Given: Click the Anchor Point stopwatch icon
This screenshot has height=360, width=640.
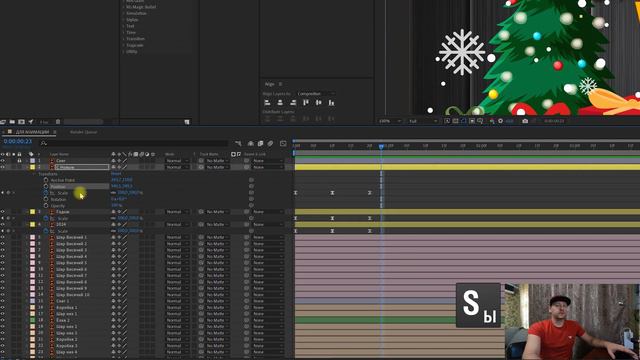Looking at the screenshot, I should point(46,180).
